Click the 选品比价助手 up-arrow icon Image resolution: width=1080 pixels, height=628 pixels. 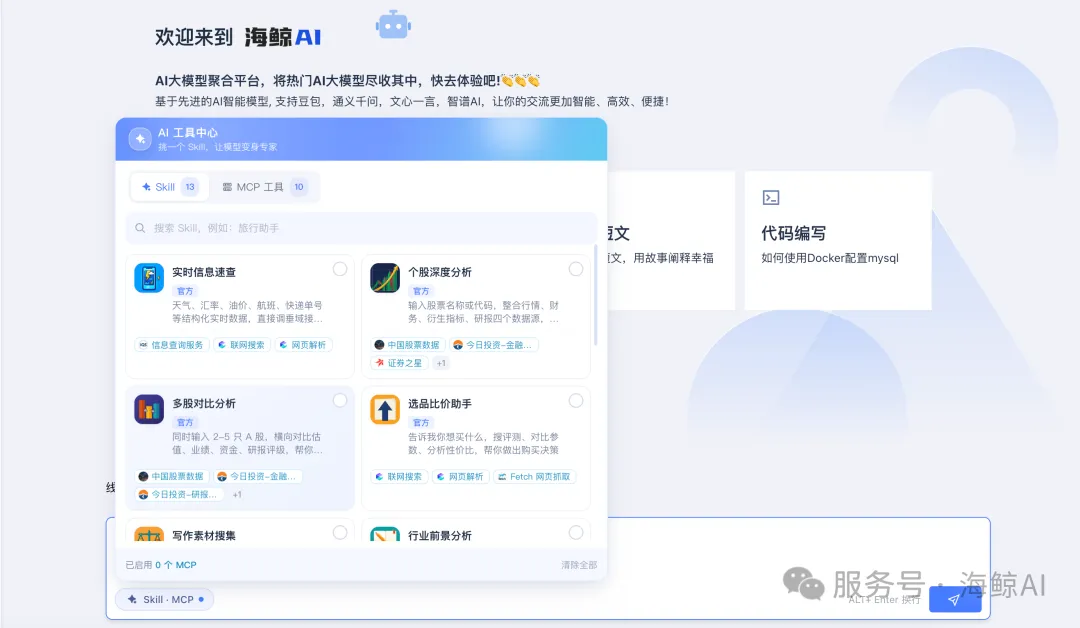pos(385,410)
